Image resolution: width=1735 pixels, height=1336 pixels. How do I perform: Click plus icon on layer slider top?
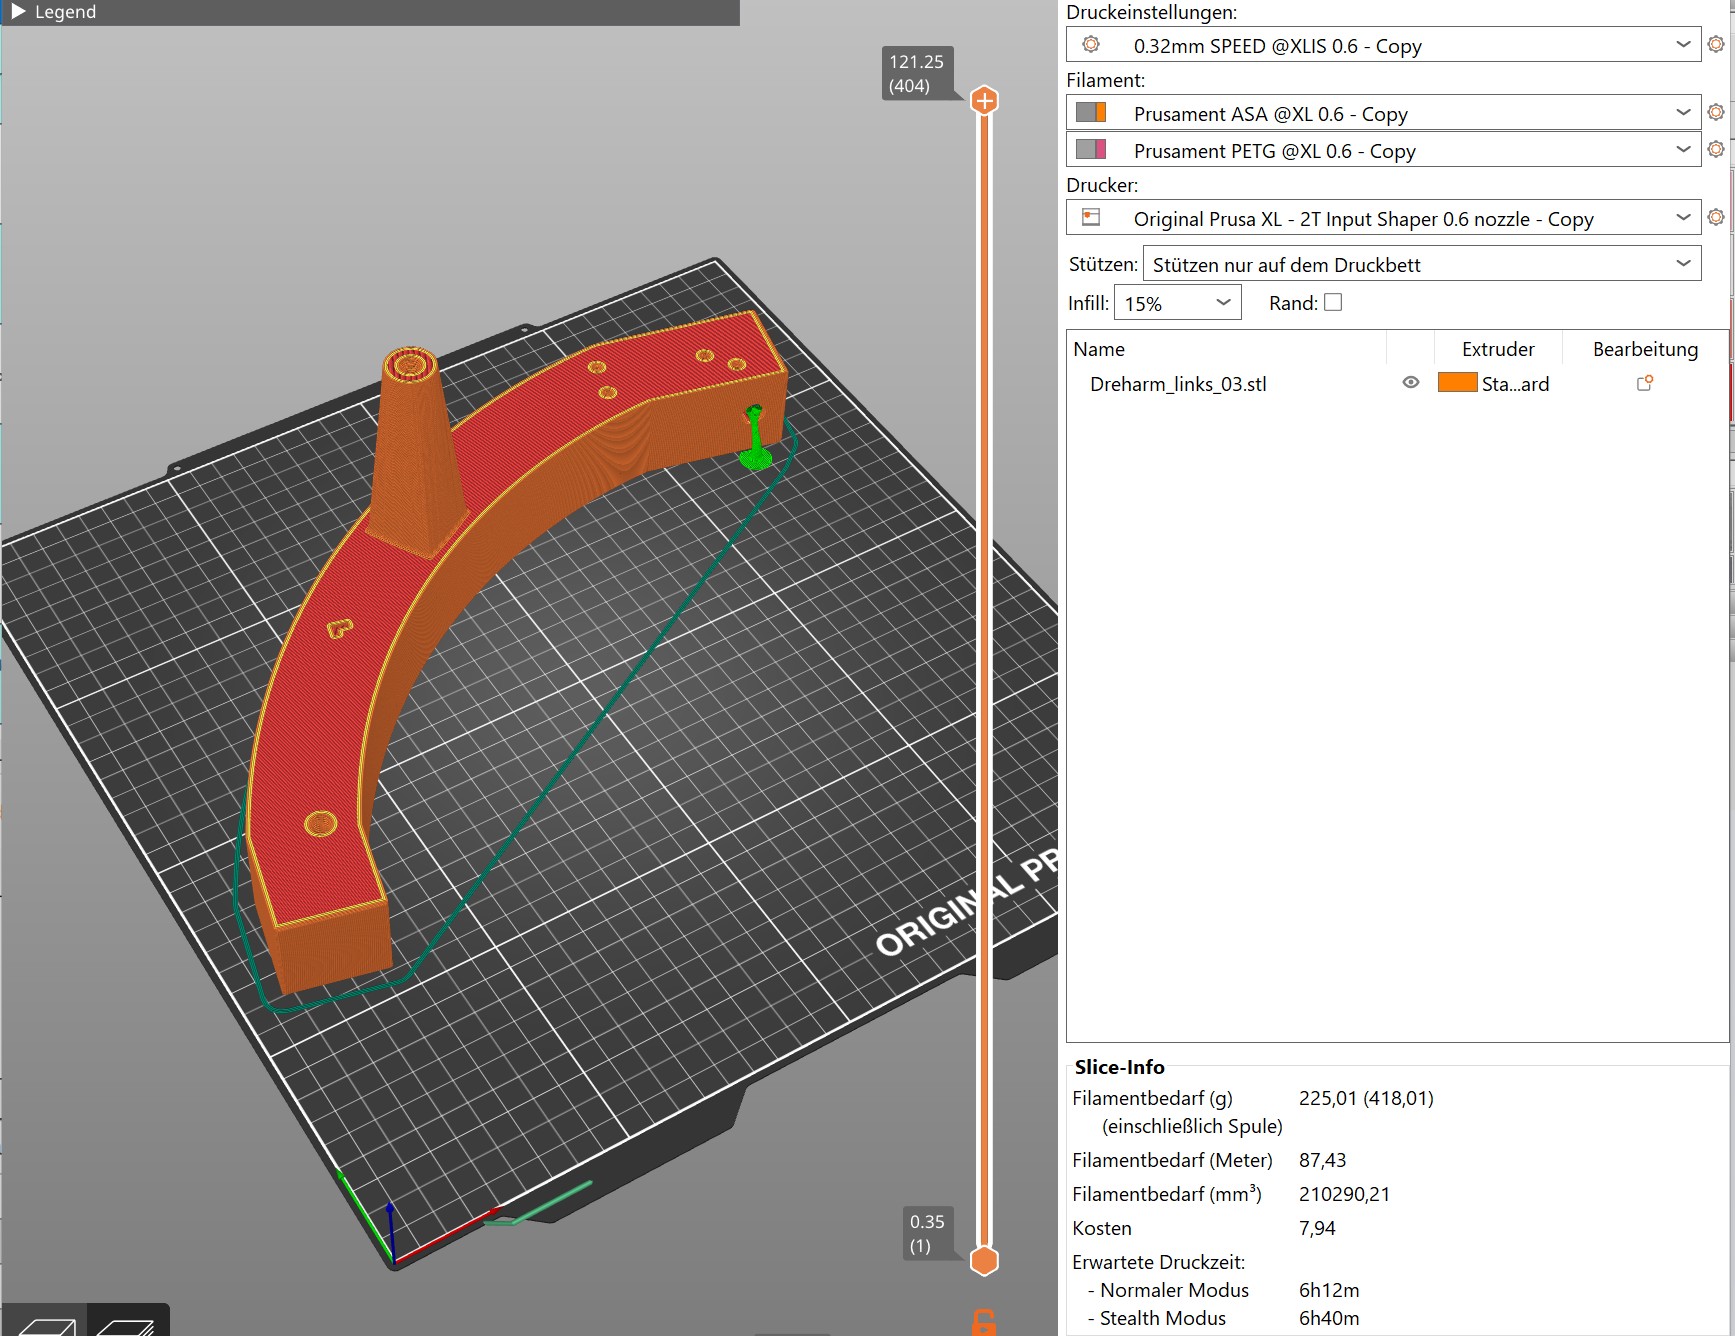pos(985,101)
